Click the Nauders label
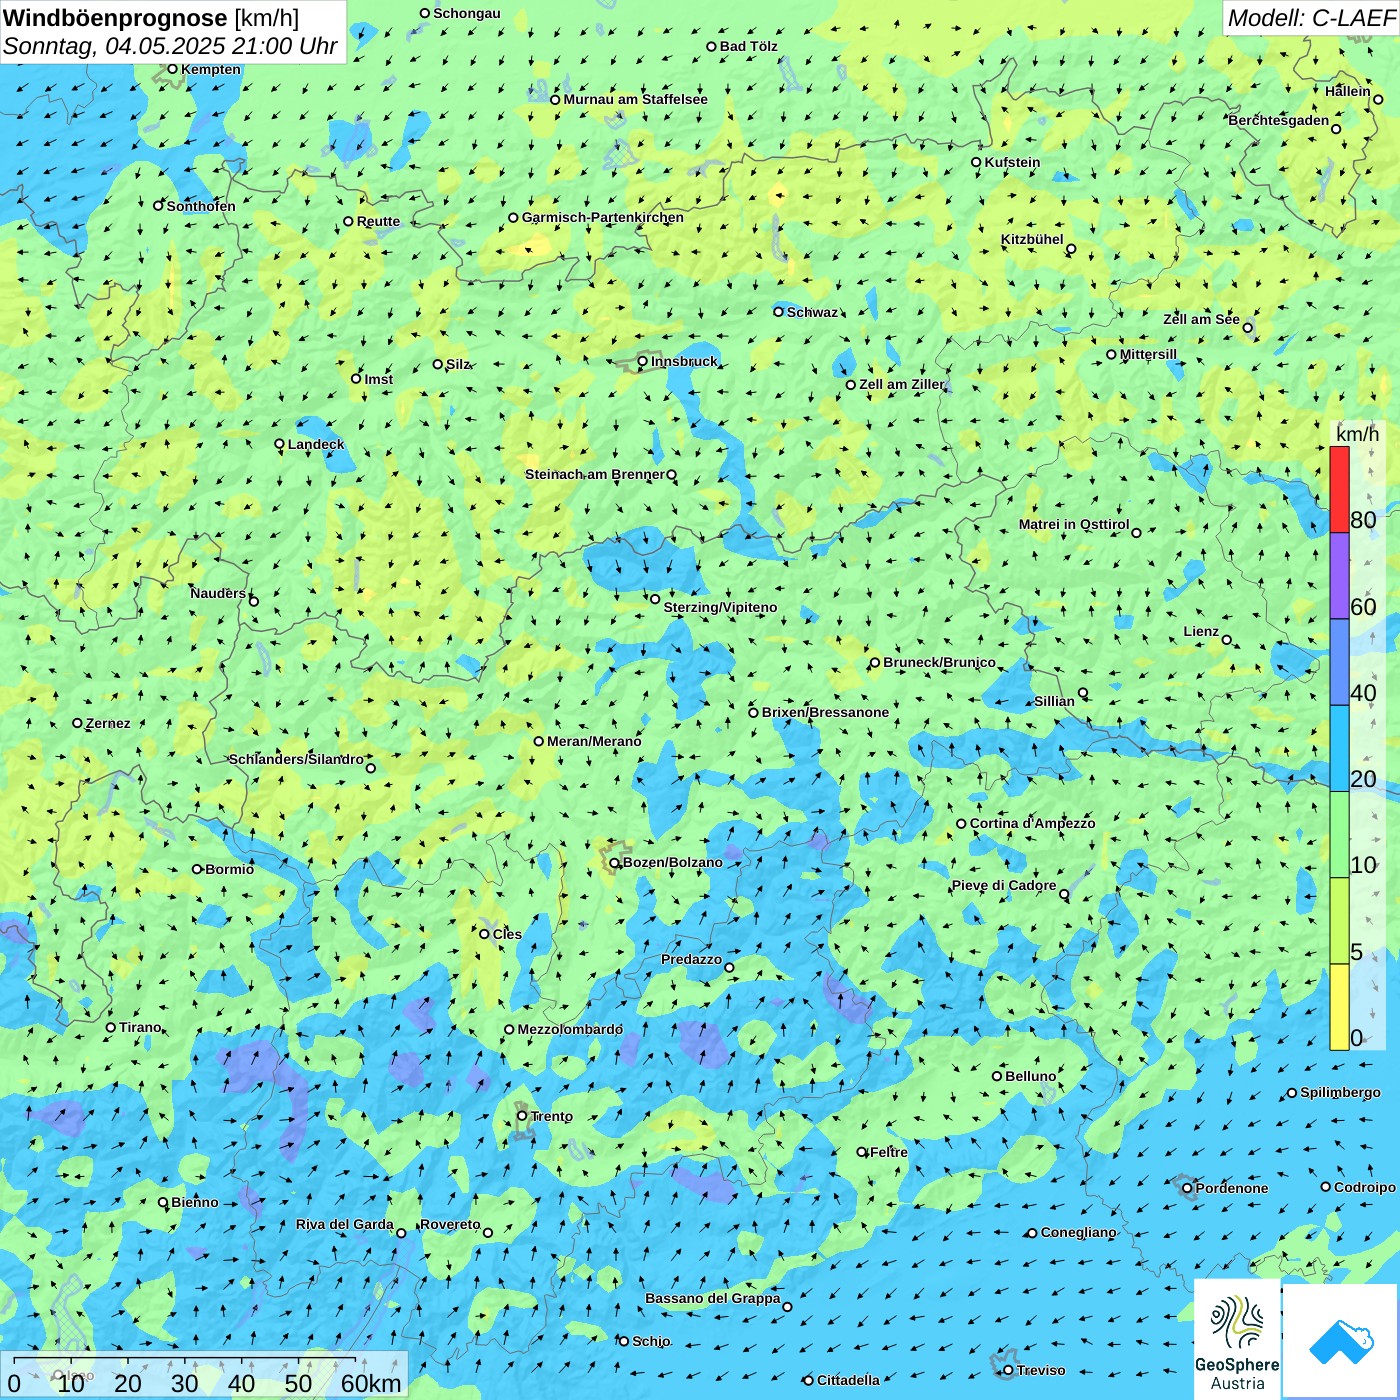This screenshot has width=1400, height=1400. tap(218, 593)
